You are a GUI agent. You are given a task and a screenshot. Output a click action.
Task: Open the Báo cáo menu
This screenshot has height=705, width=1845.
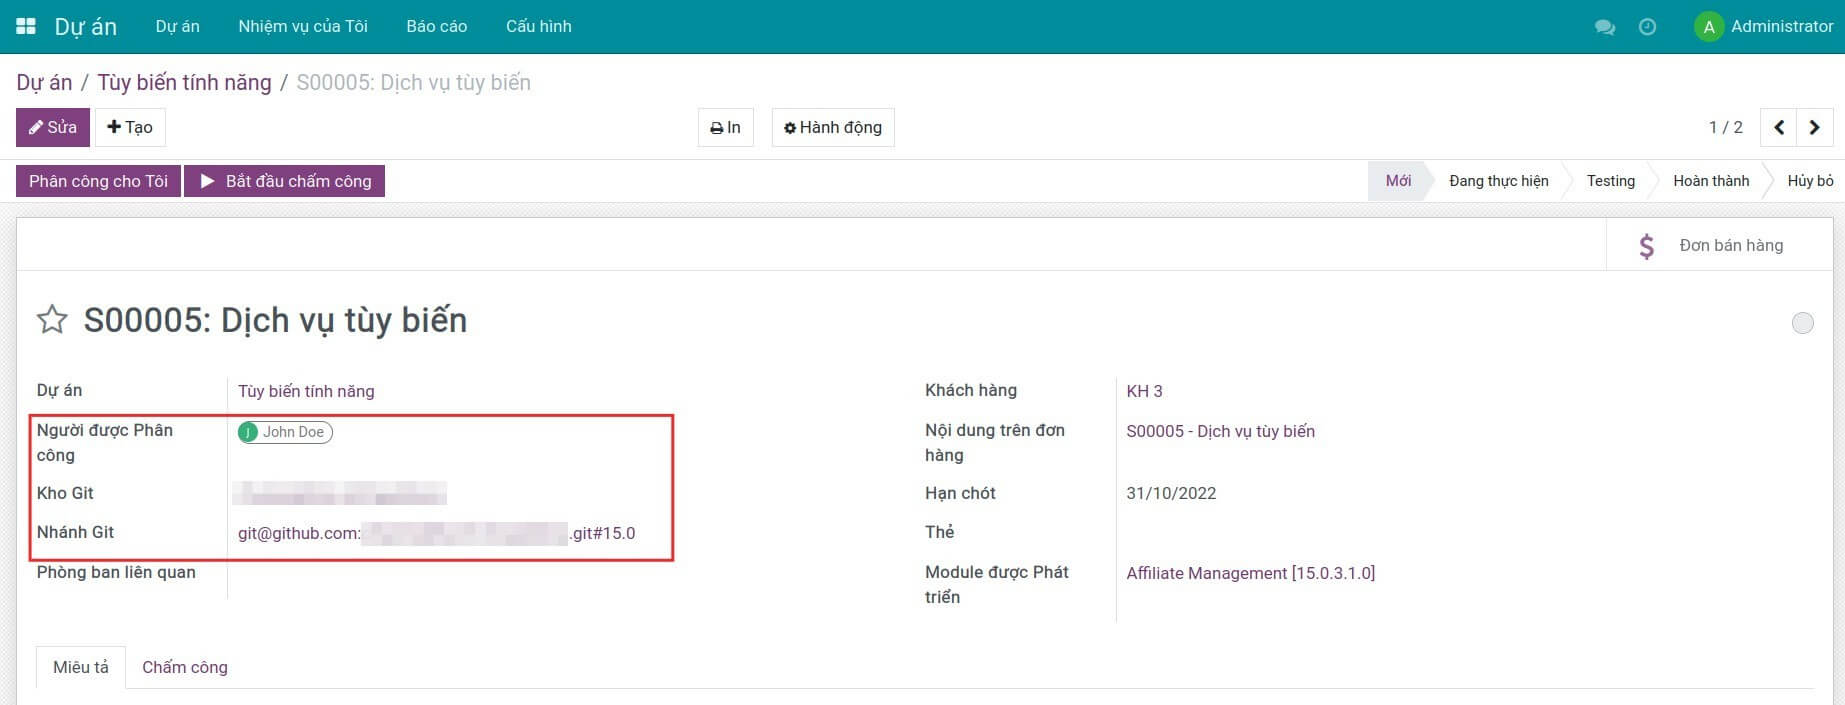[x=436, y=26]
